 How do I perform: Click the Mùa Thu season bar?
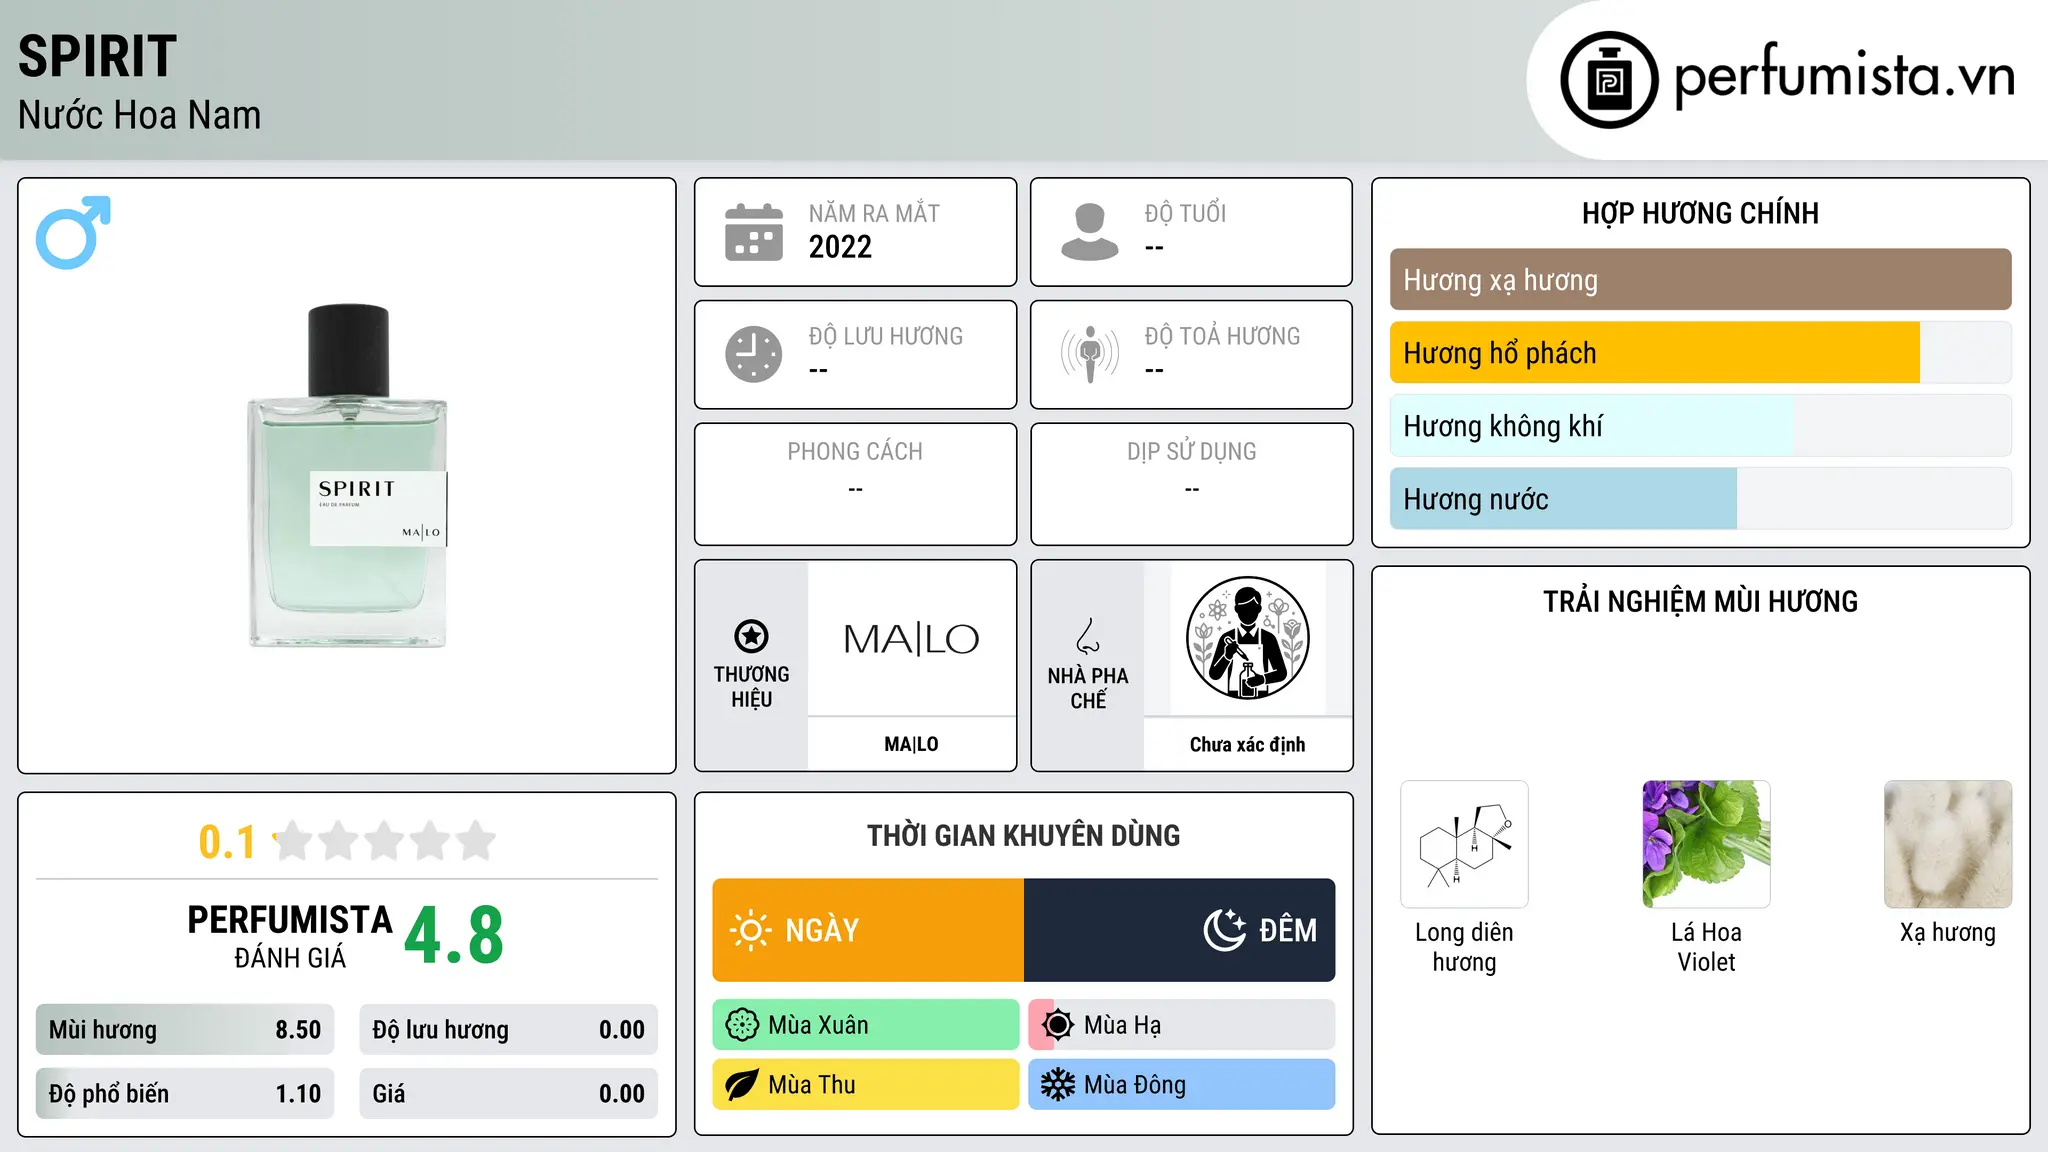point(866,1085)
